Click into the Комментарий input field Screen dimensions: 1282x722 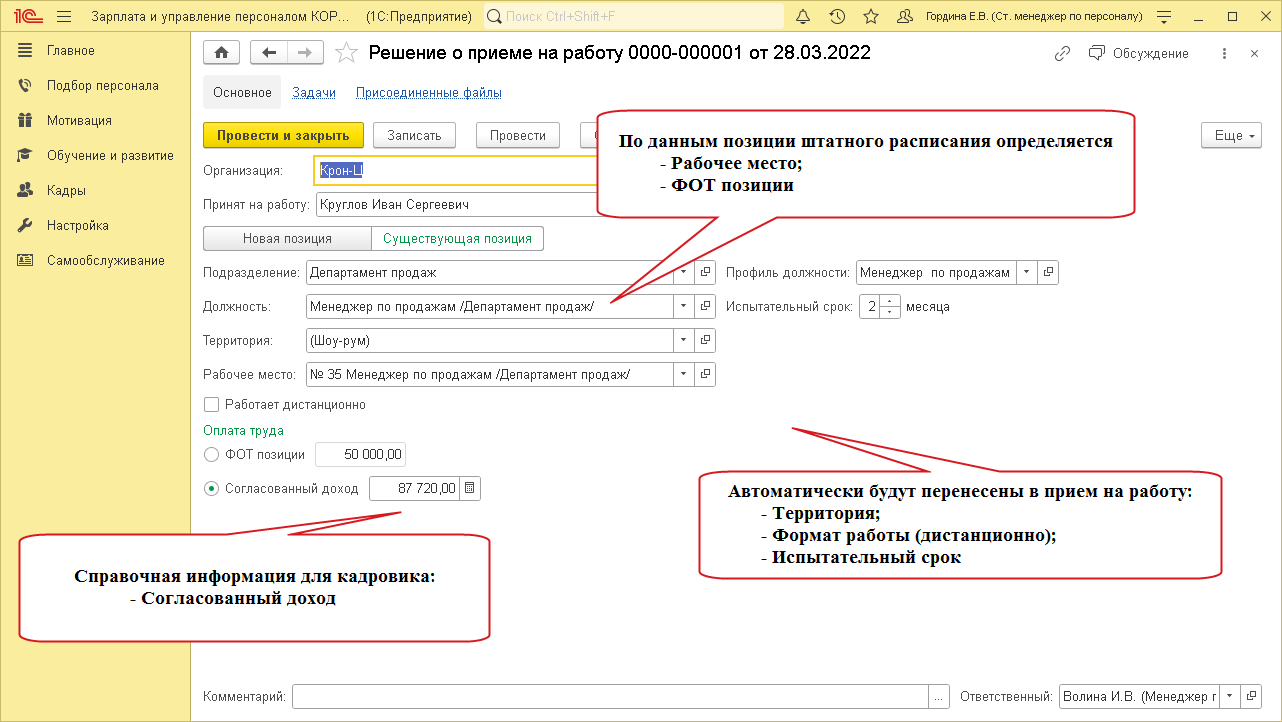point(610,696)
